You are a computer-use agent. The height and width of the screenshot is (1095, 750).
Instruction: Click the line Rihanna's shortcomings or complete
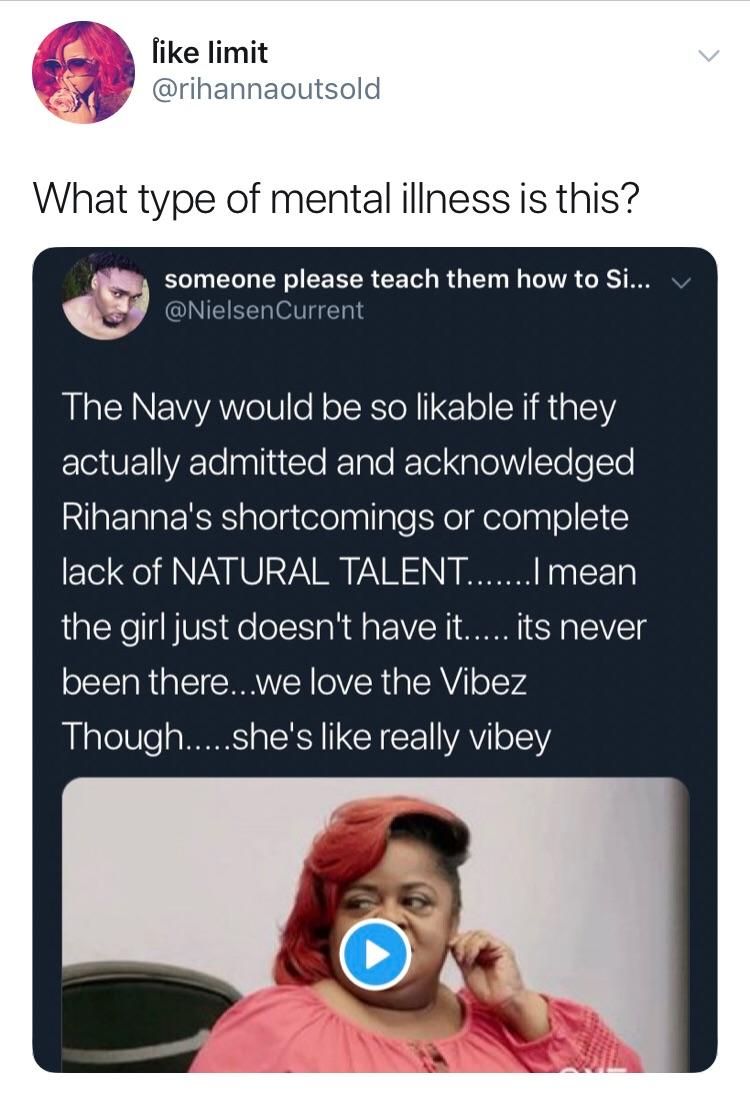(345, 517)
